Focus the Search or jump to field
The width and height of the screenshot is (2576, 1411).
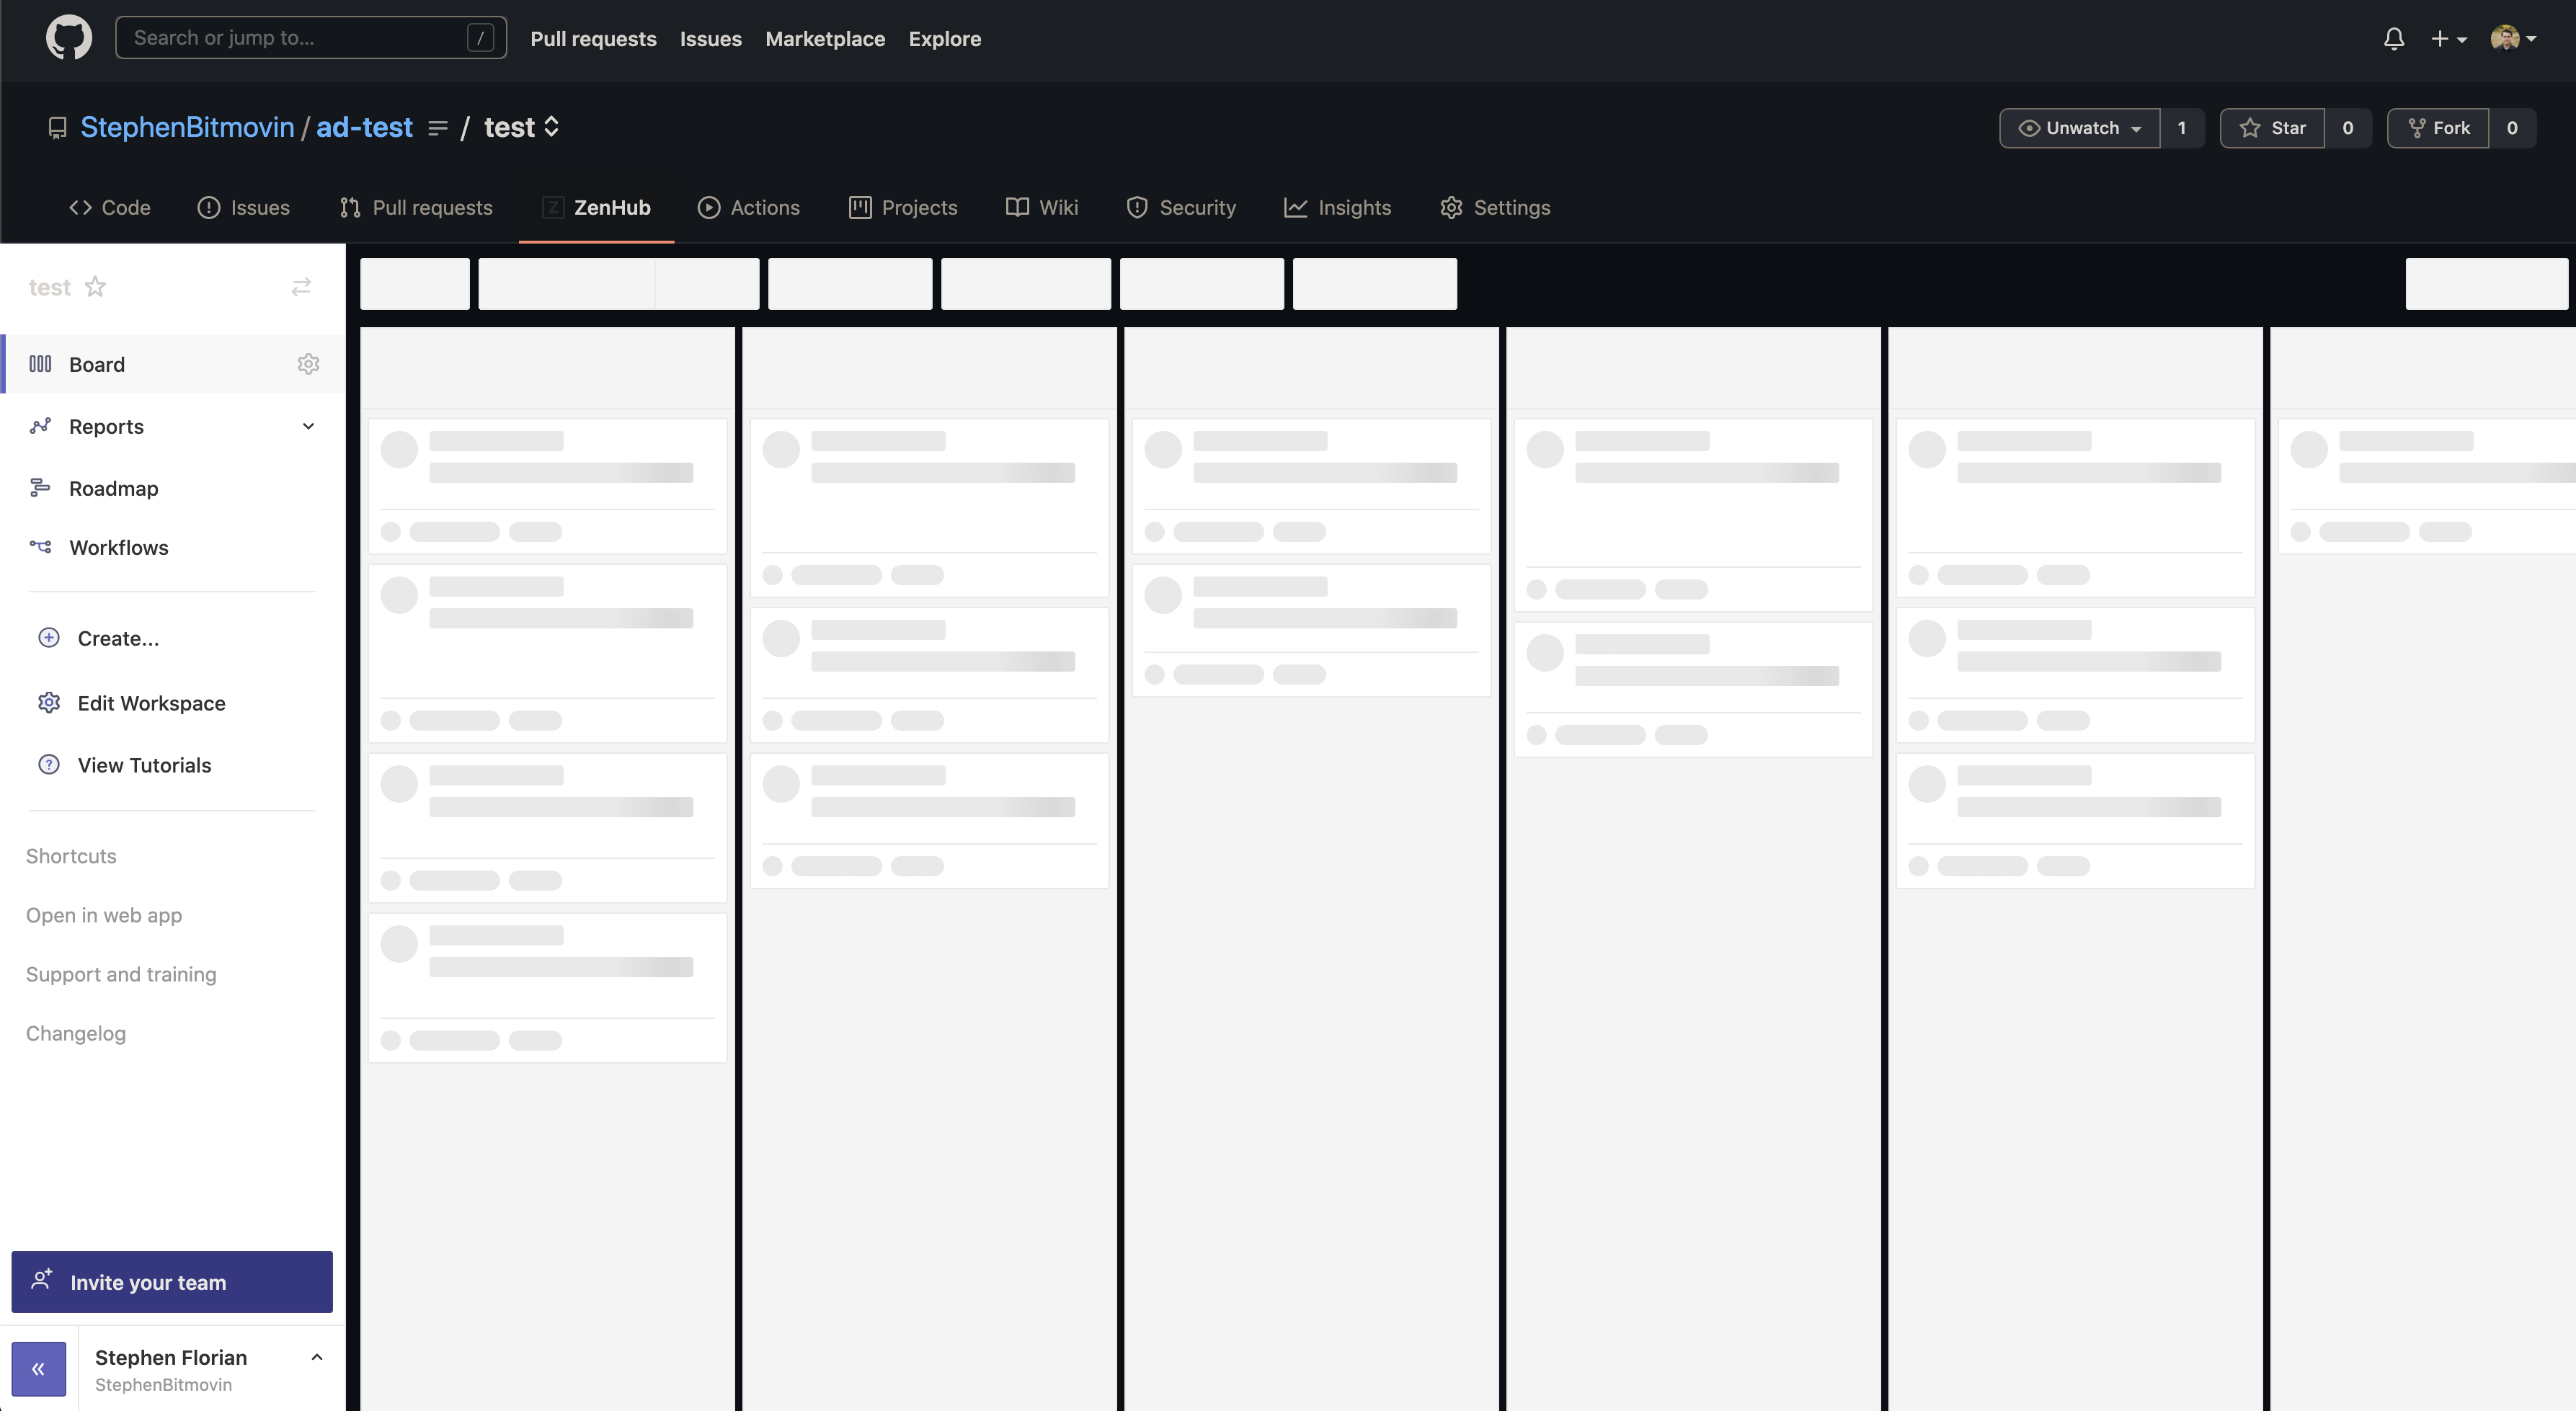point(311,38)
